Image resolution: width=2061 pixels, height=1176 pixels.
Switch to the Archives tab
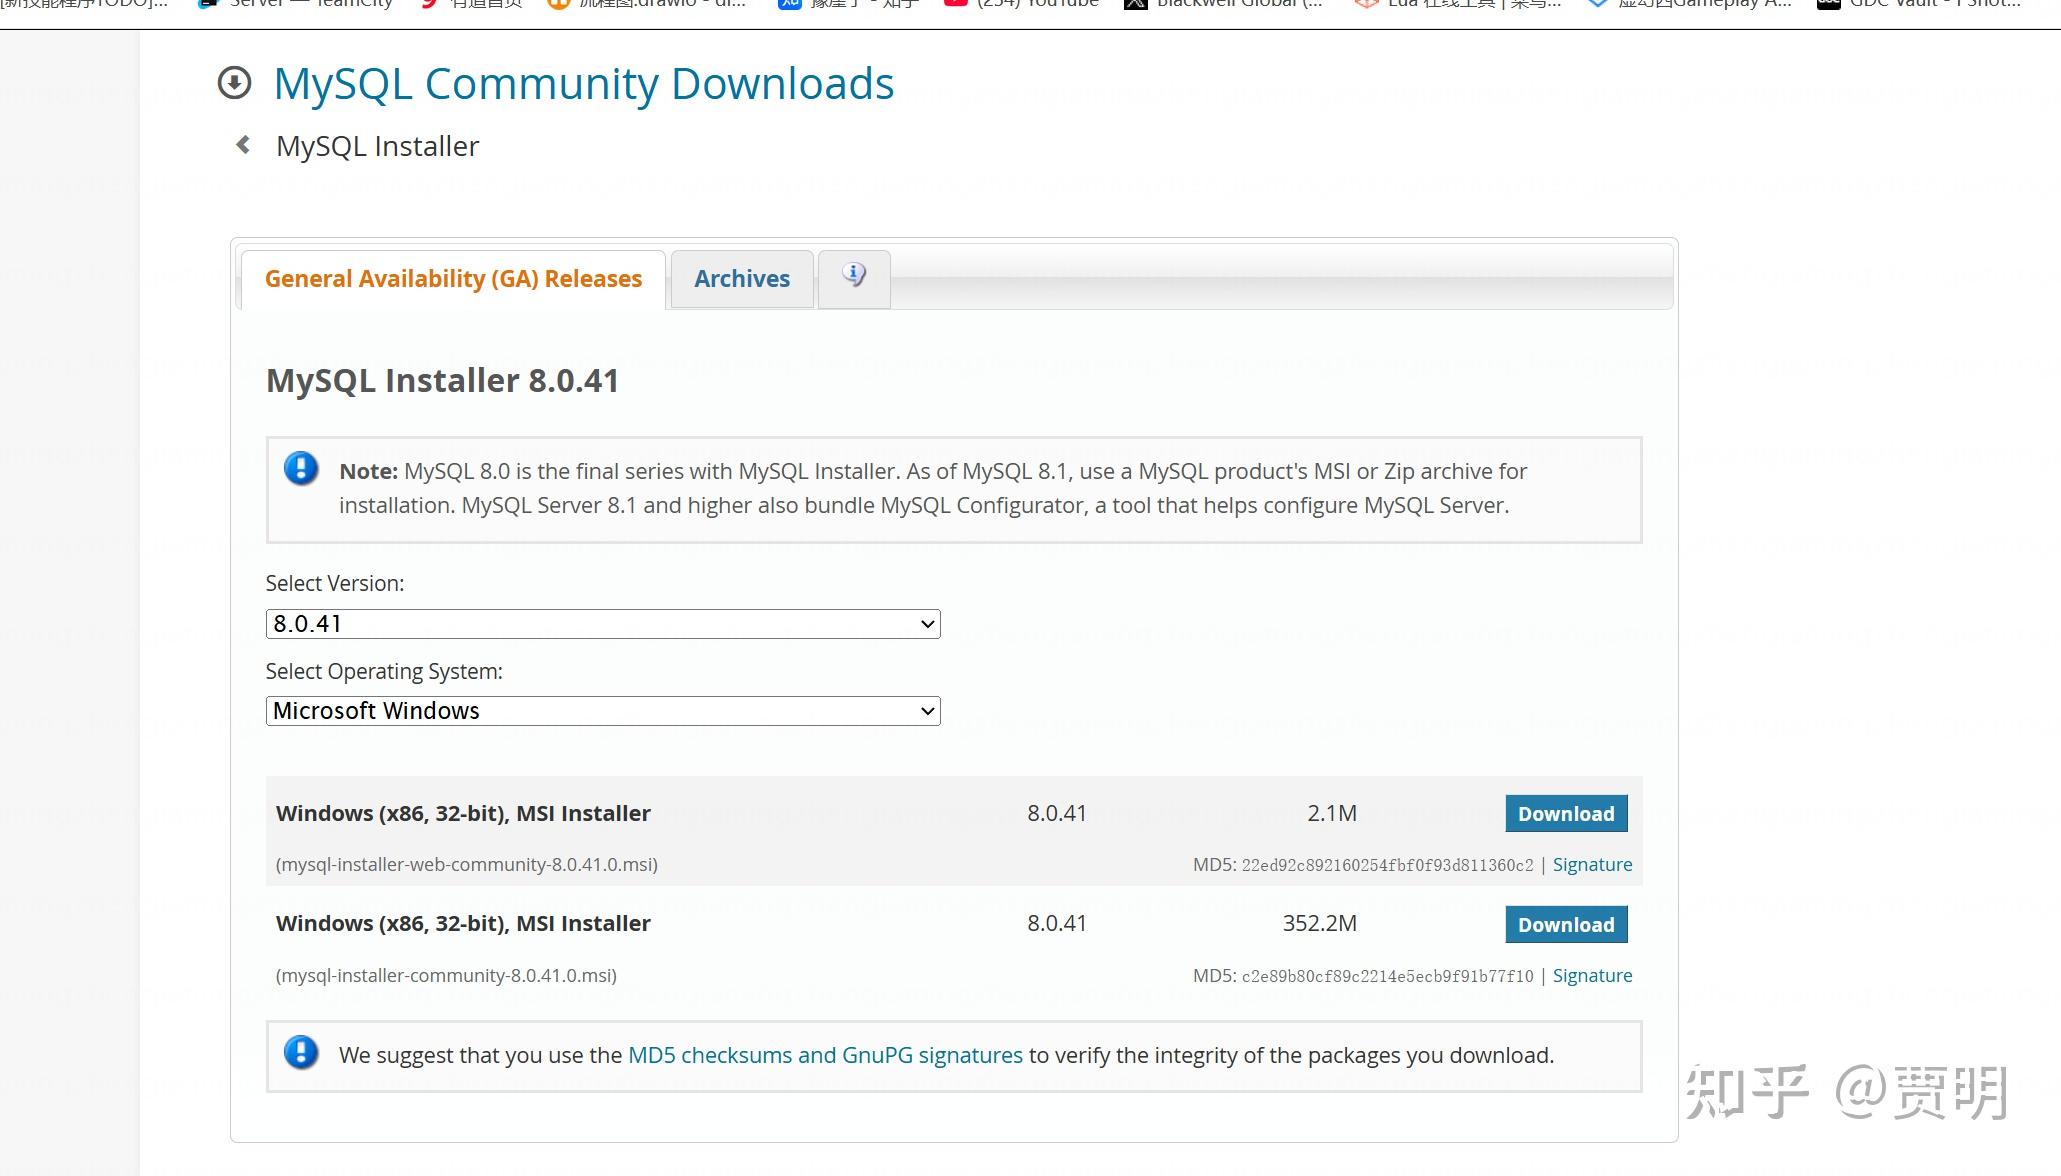(742, 279)
